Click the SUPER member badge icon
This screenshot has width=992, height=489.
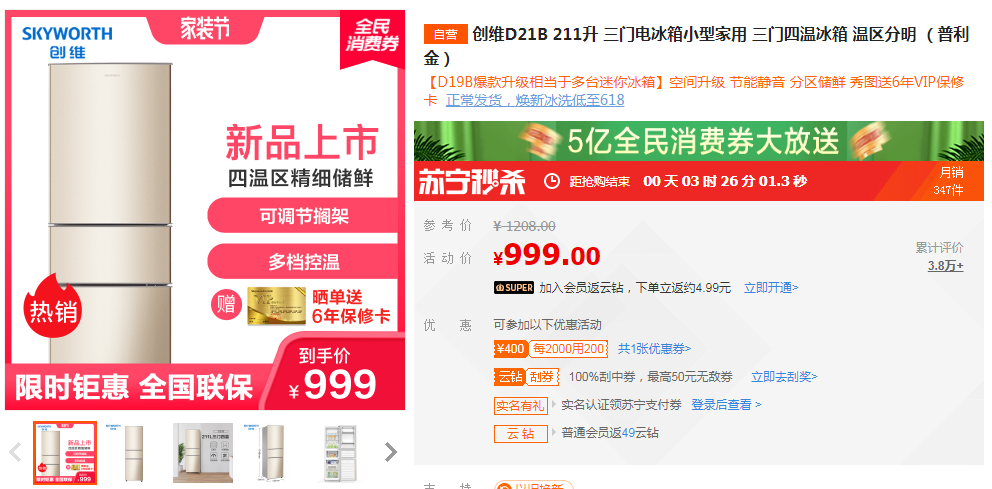click(514, 288)
